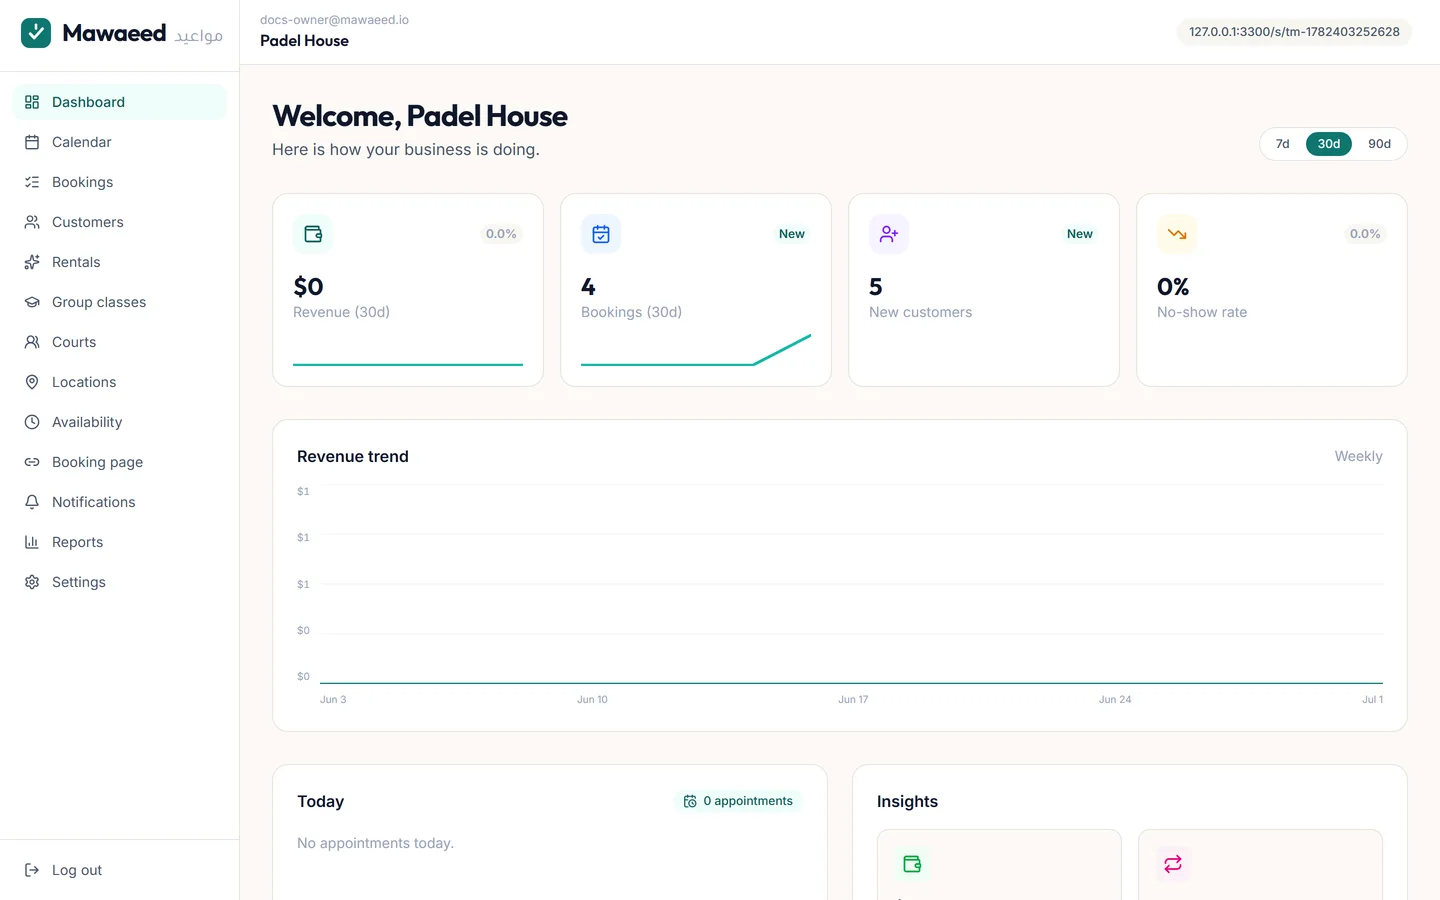
Task: Click the 0.0% badge on Revenue card
Action: tap(501, 234)
